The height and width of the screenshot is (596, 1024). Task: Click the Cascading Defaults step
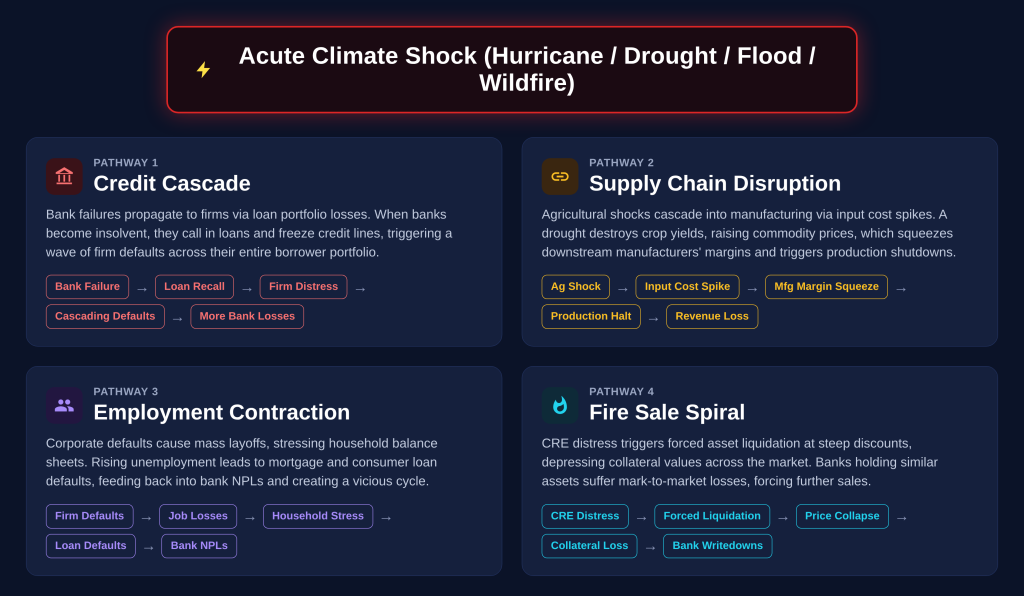[x=105, y=317]
